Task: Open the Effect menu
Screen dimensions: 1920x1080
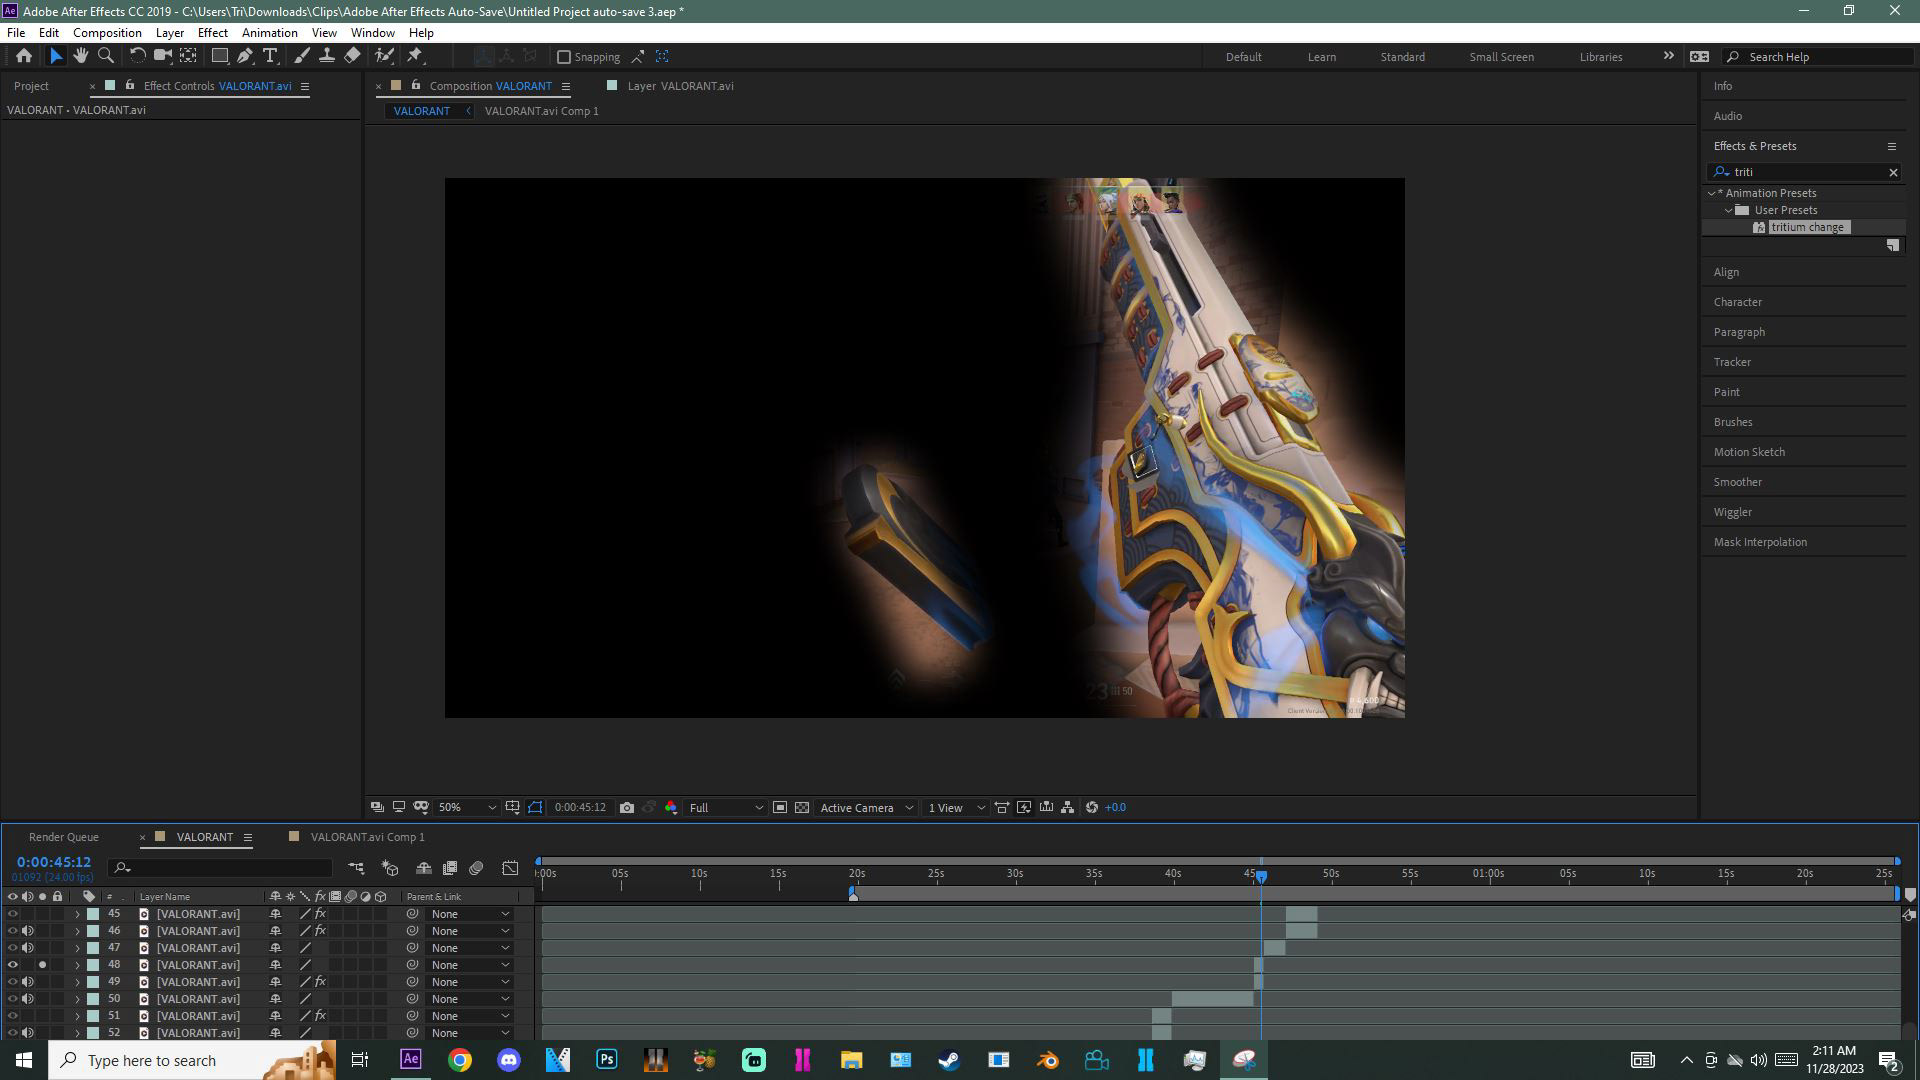Action: 212,32
